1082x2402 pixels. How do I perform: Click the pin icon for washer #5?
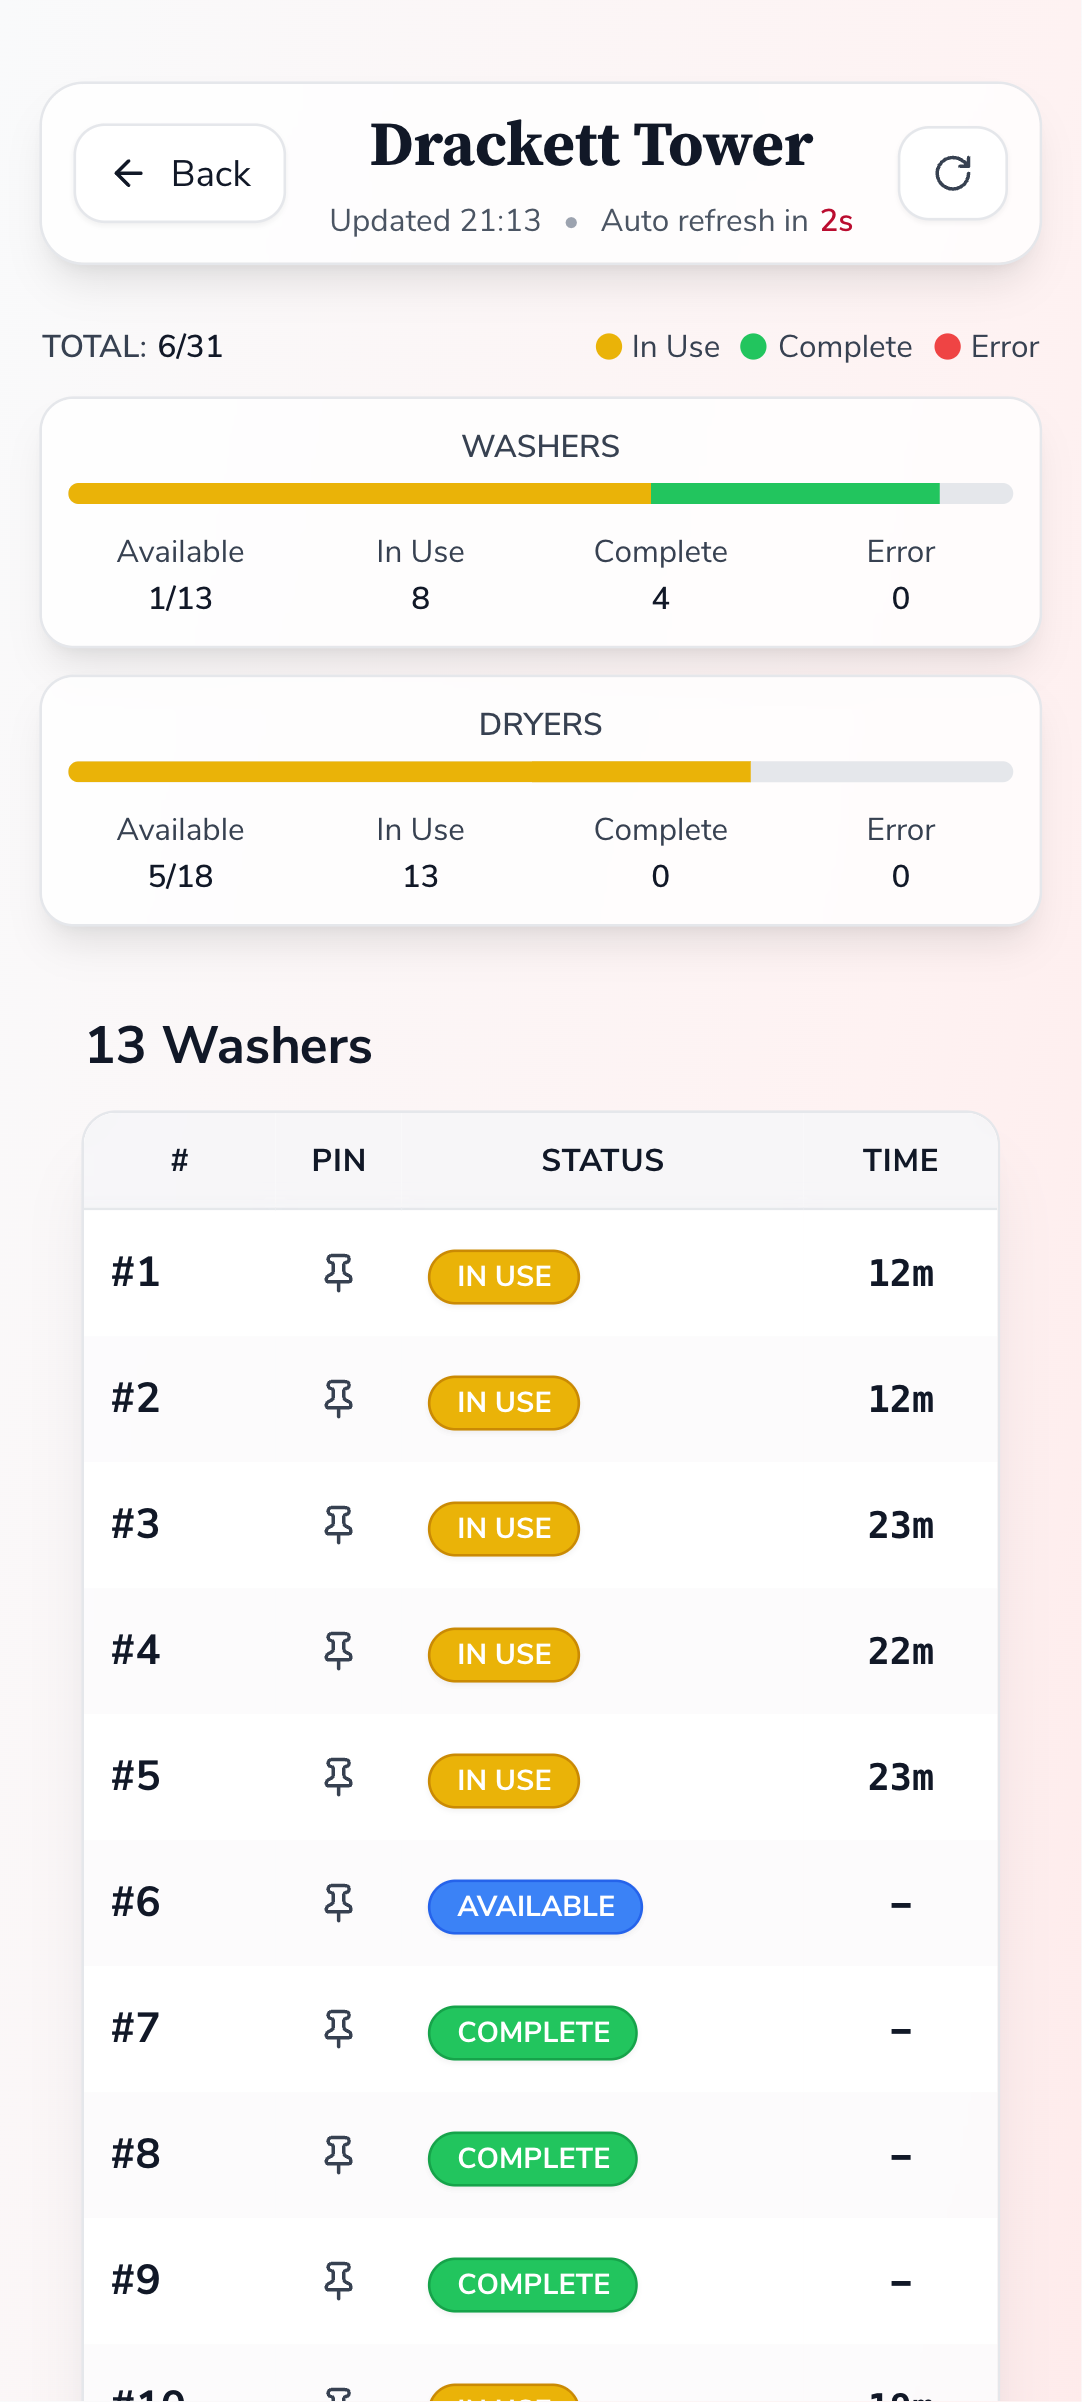tap(339, 1777)
